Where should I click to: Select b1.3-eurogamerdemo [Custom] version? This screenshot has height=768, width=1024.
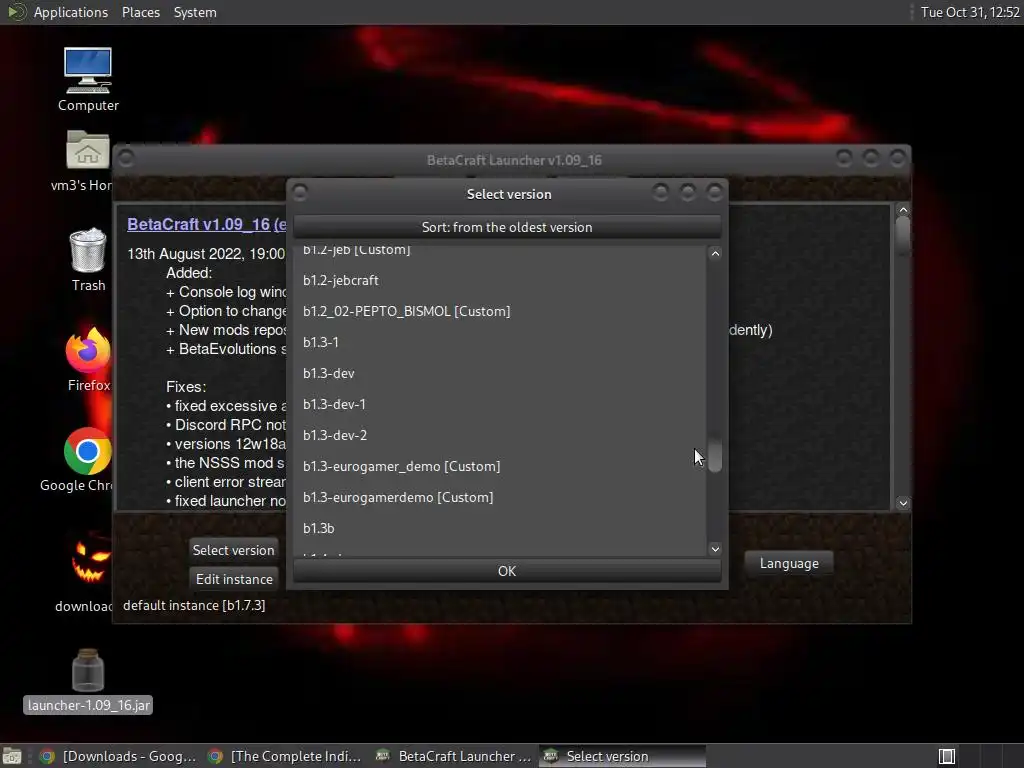tap(500, 497)
